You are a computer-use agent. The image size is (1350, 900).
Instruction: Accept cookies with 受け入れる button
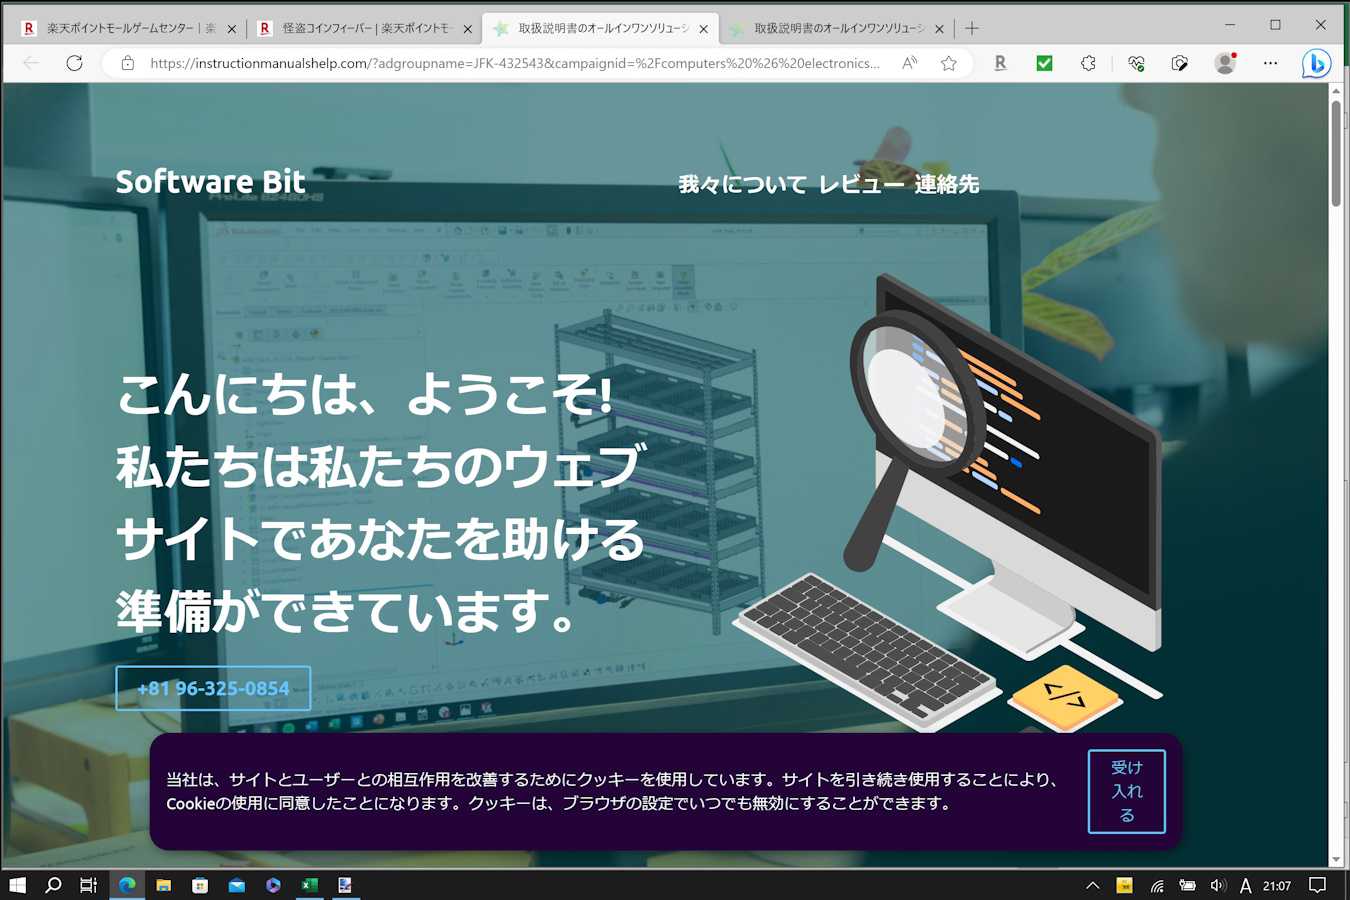click(1126, 791)
